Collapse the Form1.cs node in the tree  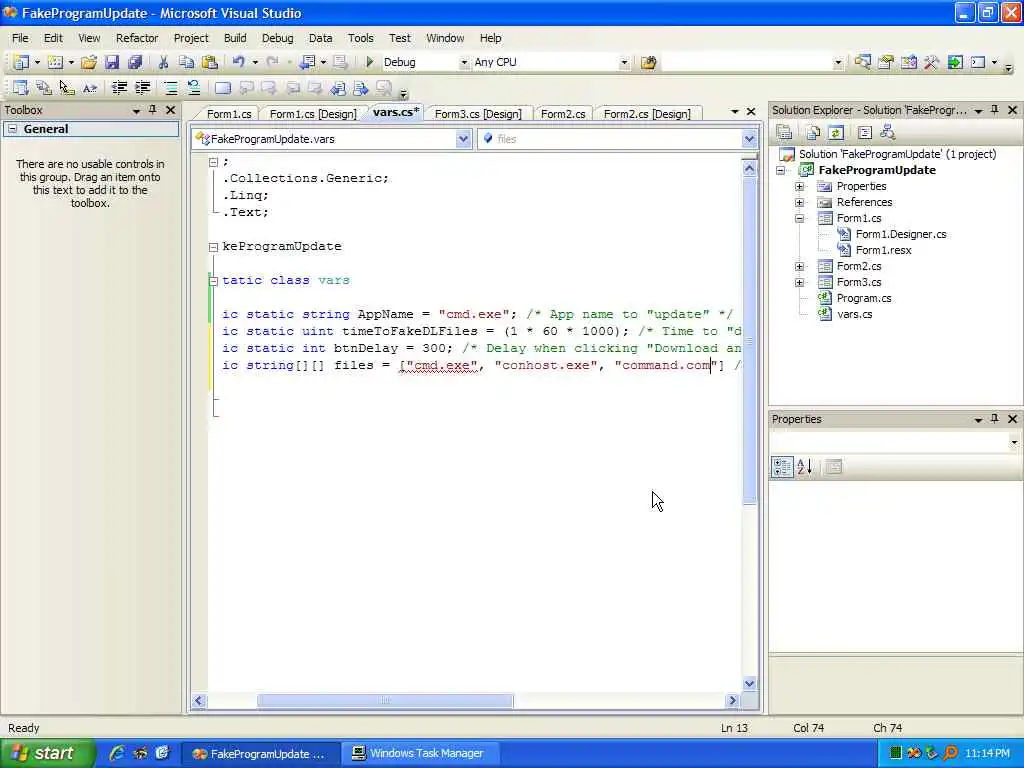click(x=799, y=218)
